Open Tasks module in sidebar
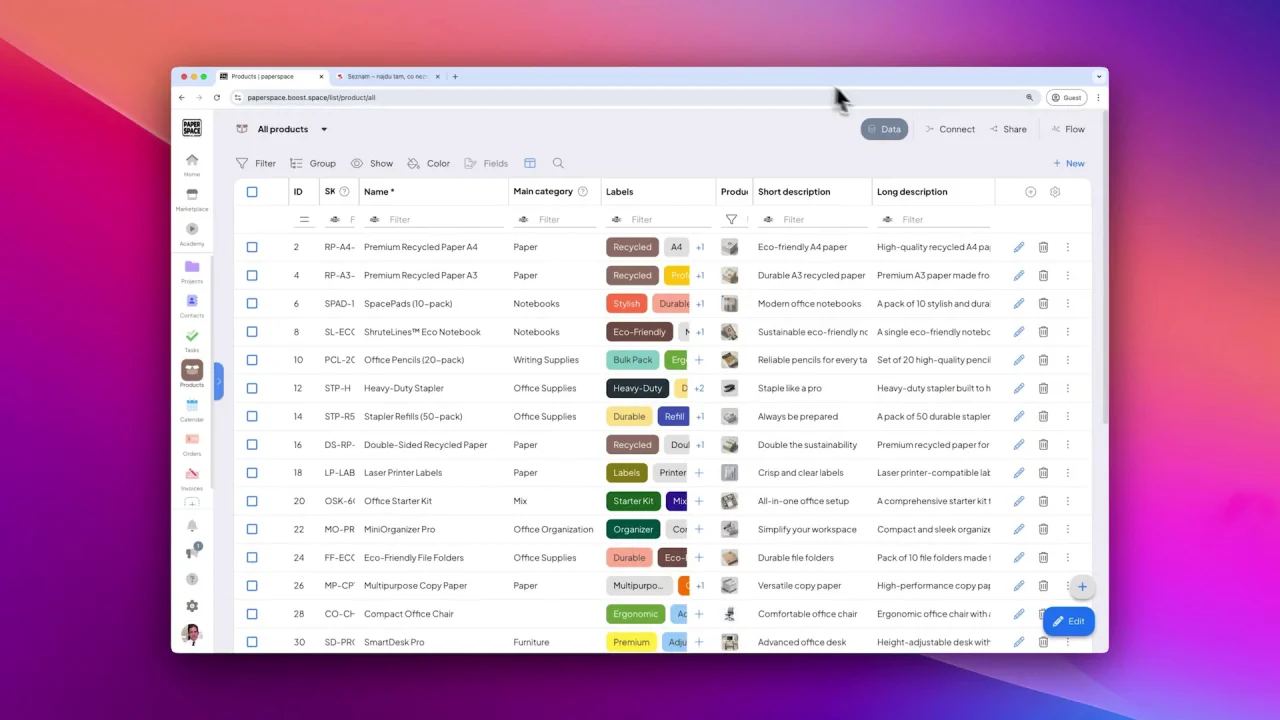1280x720 pixels. pyautogui.click(x=192, y=340)
